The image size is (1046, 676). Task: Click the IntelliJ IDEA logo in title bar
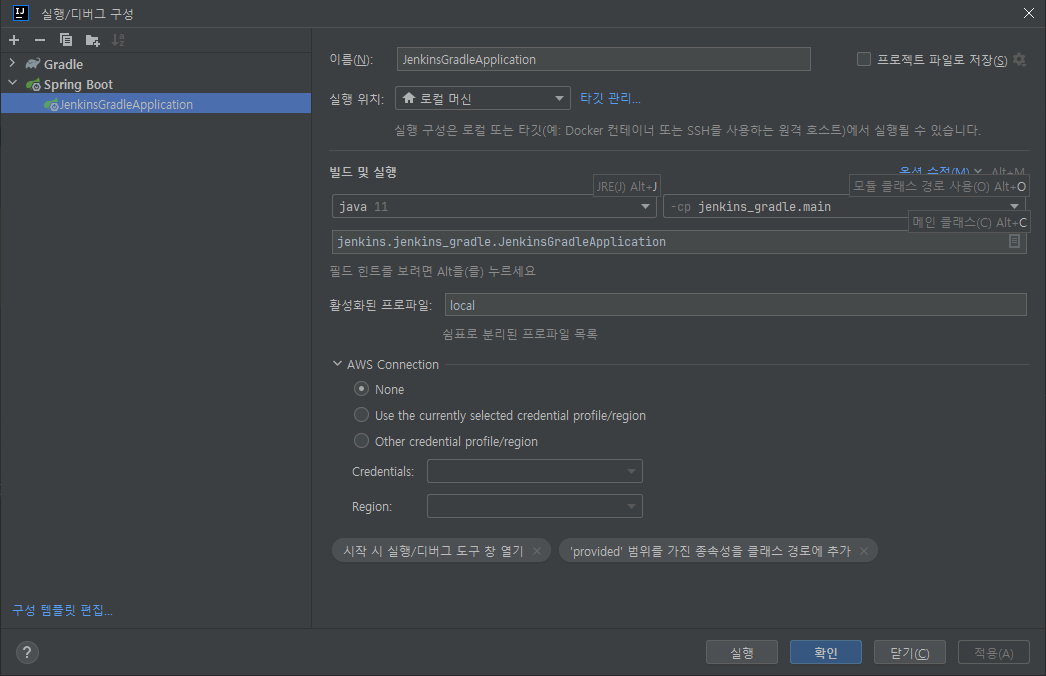coord(21,13)
